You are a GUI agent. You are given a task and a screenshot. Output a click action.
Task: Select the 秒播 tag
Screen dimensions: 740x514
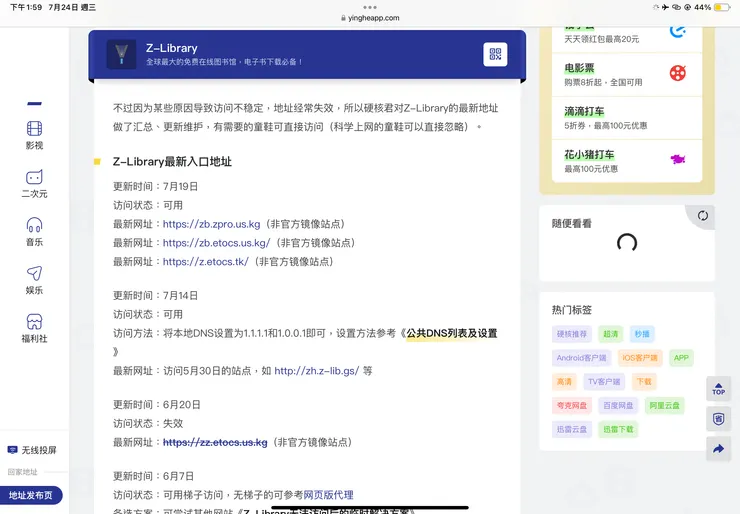click(642, 334)
